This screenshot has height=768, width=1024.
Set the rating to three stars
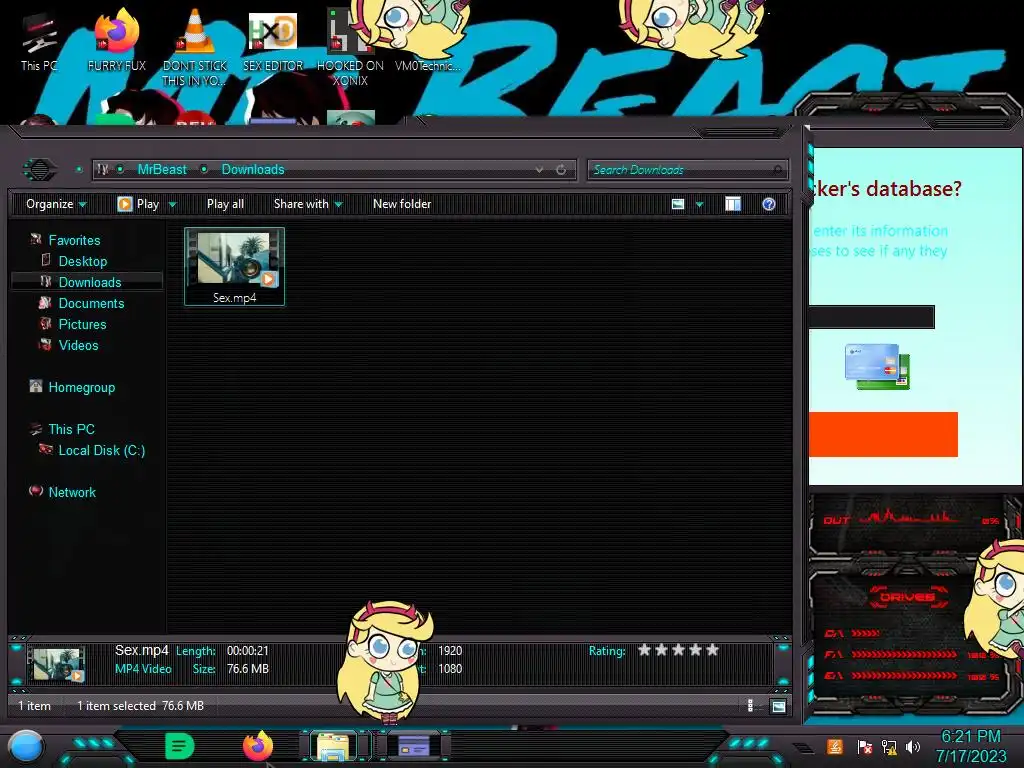(x=679, y=650)
